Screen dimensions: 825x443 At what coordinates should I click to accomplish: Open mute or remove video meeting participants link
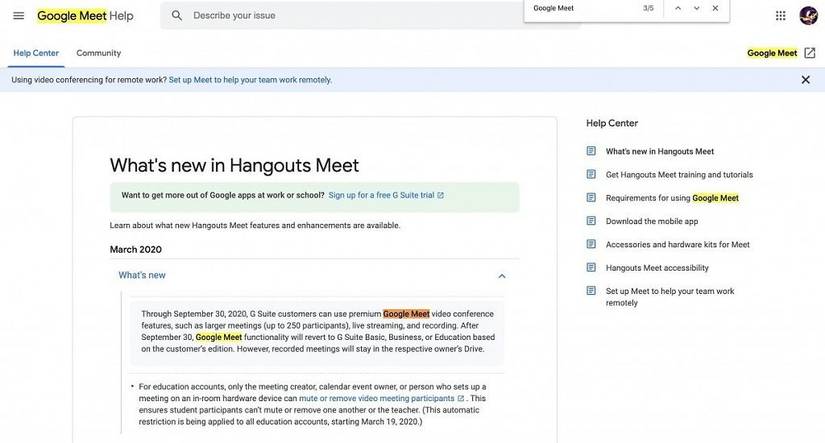point(377,399)
